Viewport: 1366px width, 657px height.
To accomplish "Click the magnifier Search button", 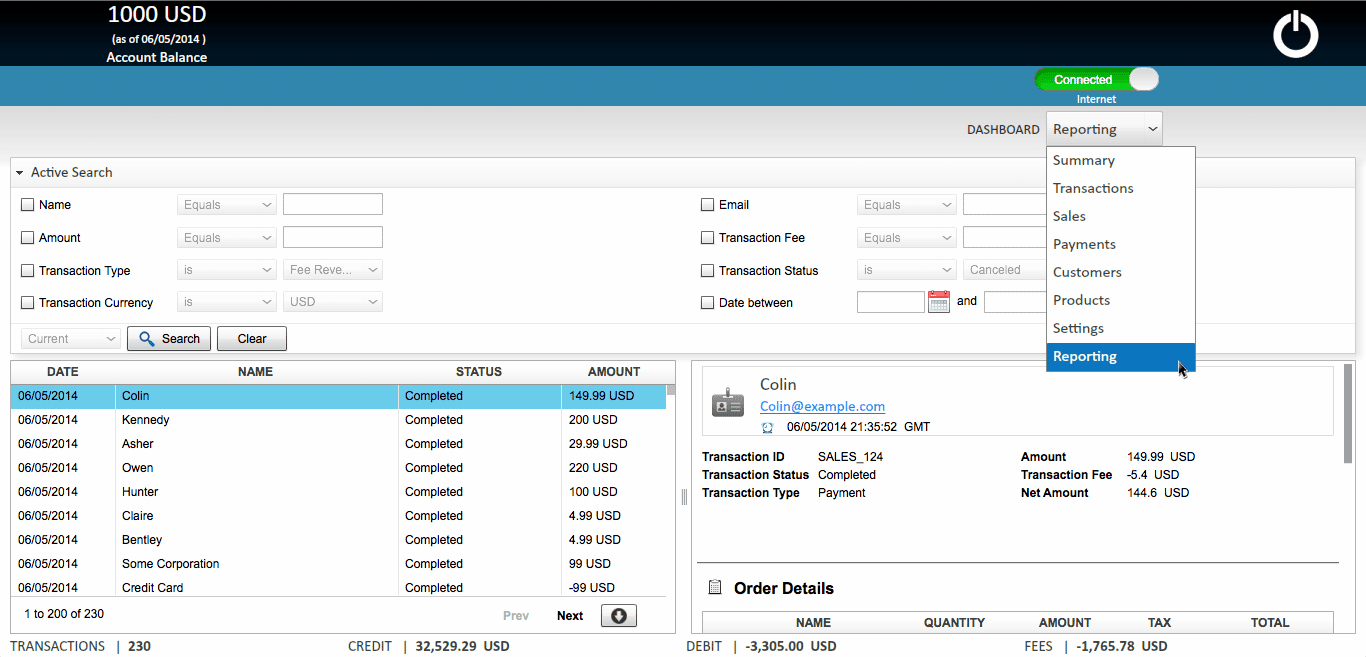I will tap(169, 339).
